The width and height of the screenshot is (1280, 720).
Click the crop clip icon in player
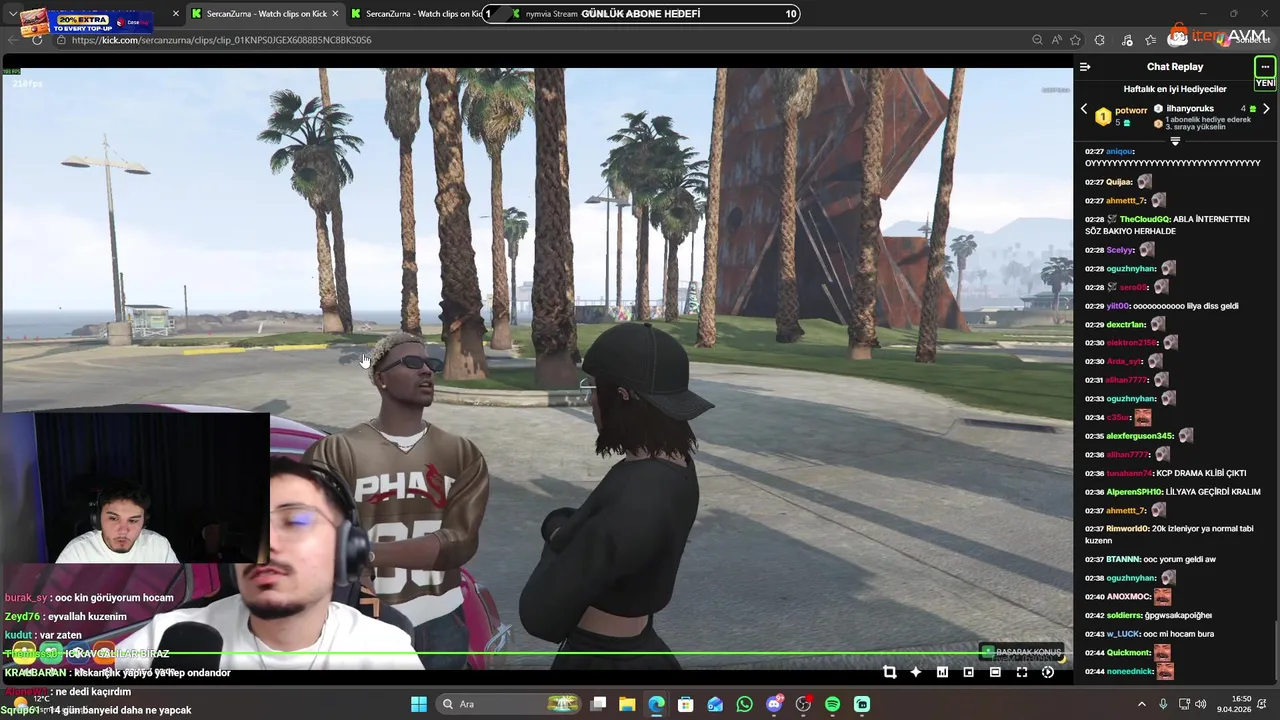click(x=889, y=672)
